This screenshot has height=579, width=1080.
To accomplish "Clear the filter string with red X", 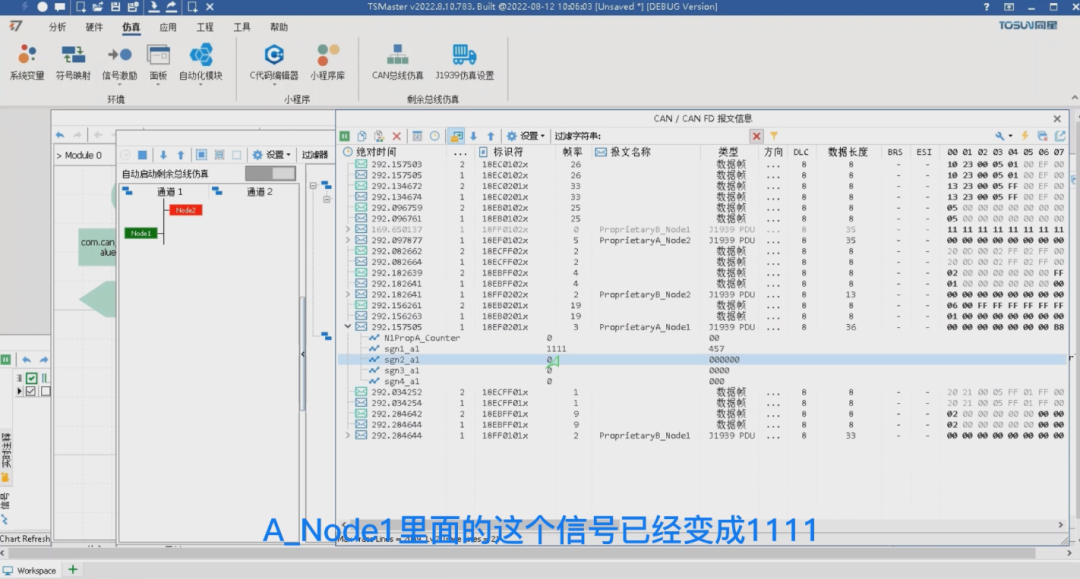I will [x=756, y=136].
